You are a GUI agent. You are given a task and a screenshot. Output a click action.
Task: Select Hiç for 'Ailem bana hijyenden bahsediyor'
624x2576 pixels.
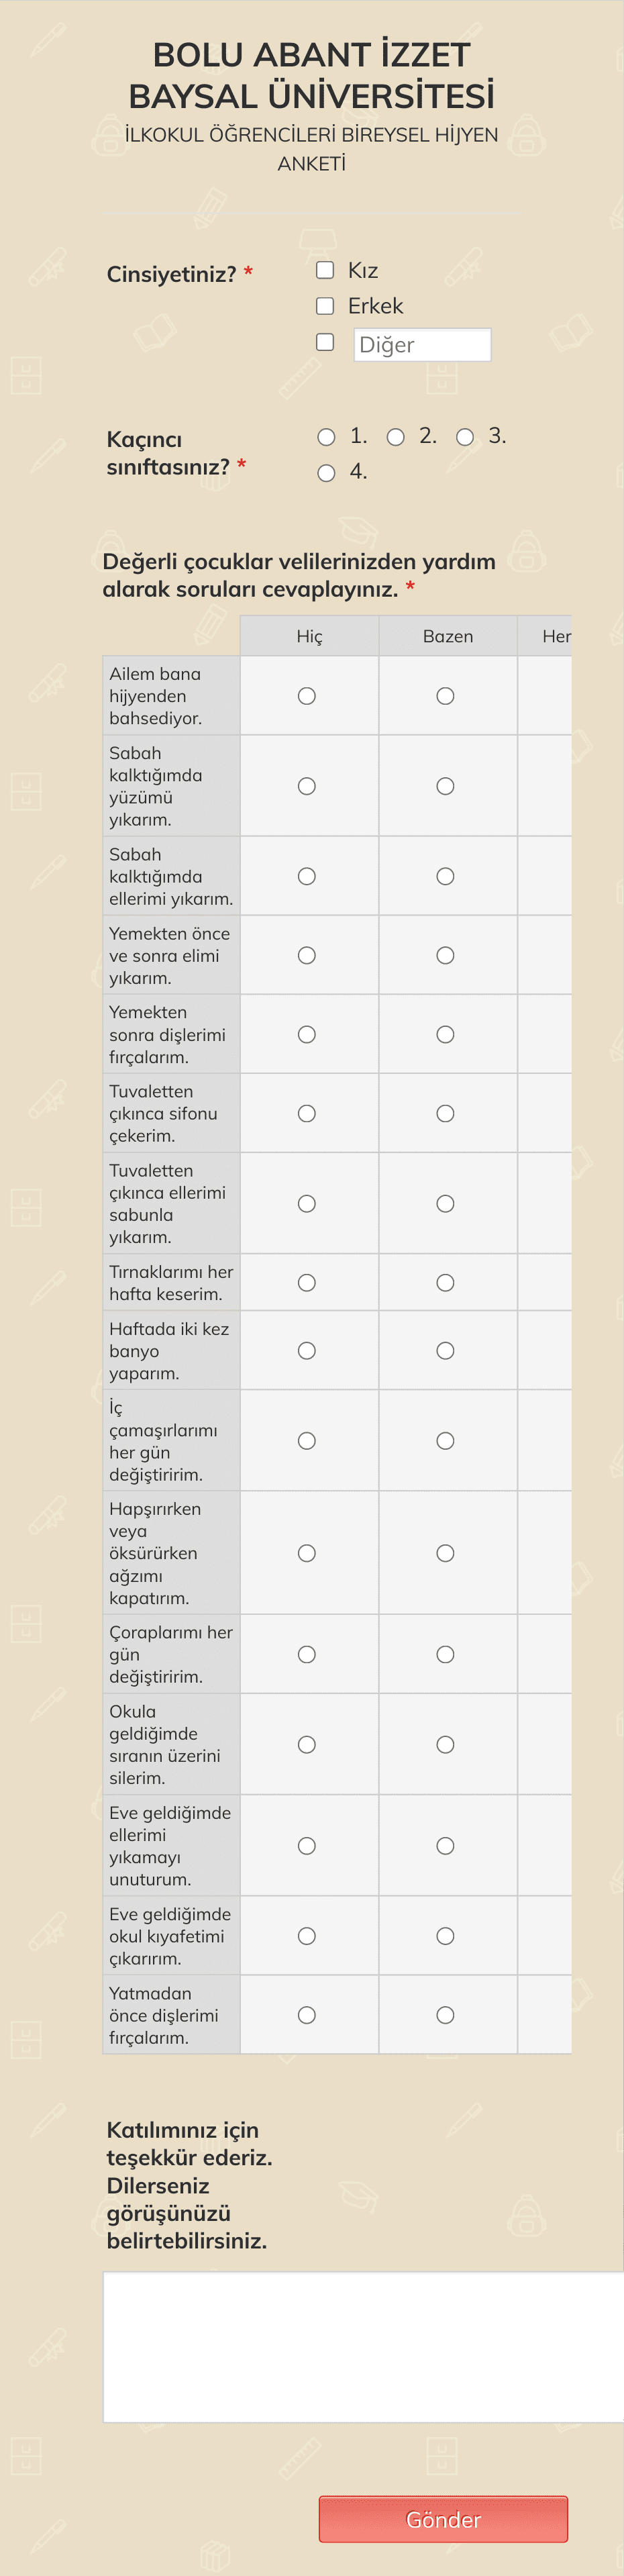point(307,696)
